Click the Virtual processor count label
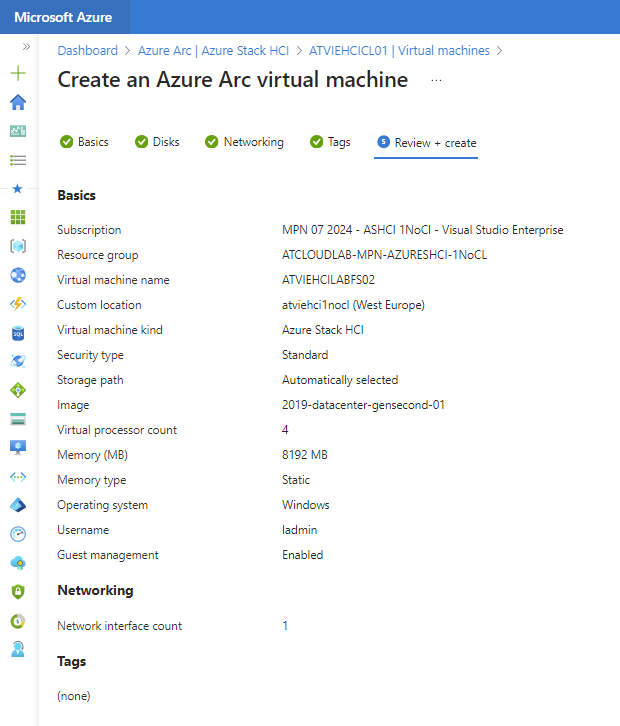The width and height of the screenshot is (620, 726). tap(117, 430)
